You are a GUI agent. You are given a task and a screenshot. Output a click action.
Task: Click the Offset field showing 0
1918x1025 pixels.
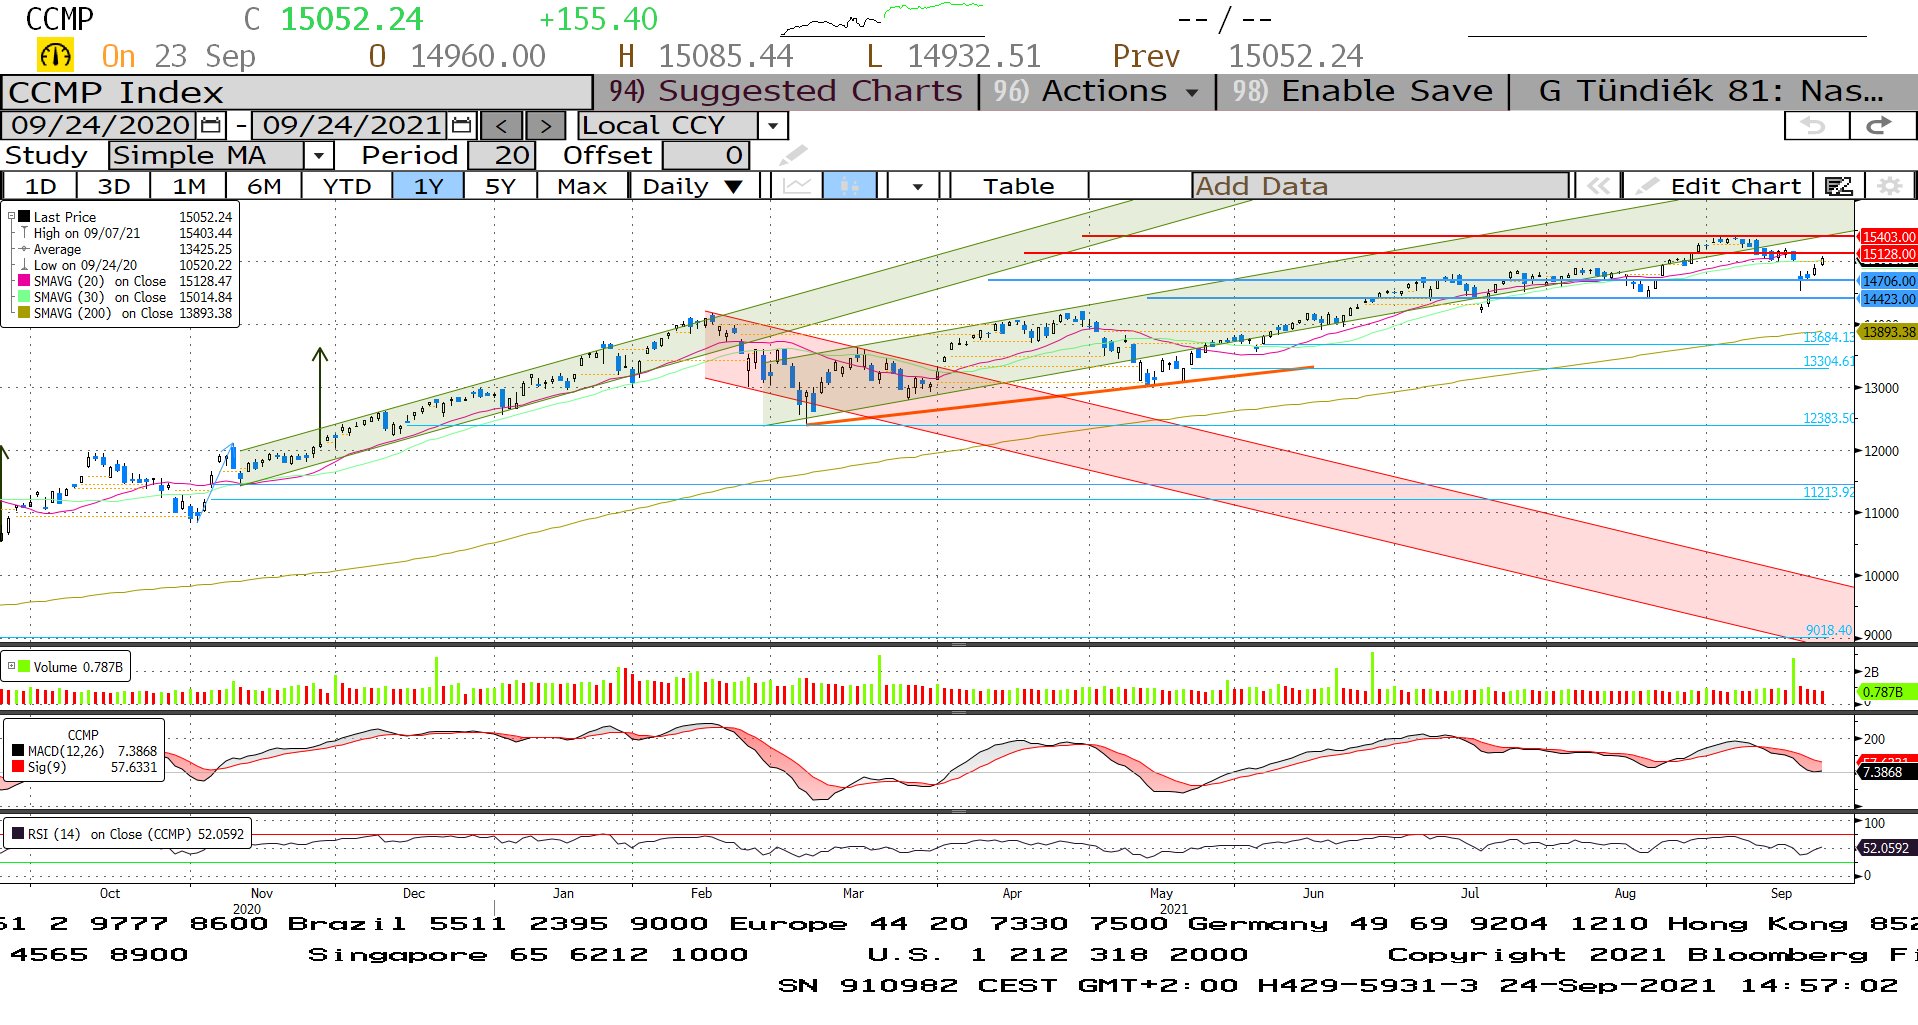pyautogui.click(x=706, y=155)
